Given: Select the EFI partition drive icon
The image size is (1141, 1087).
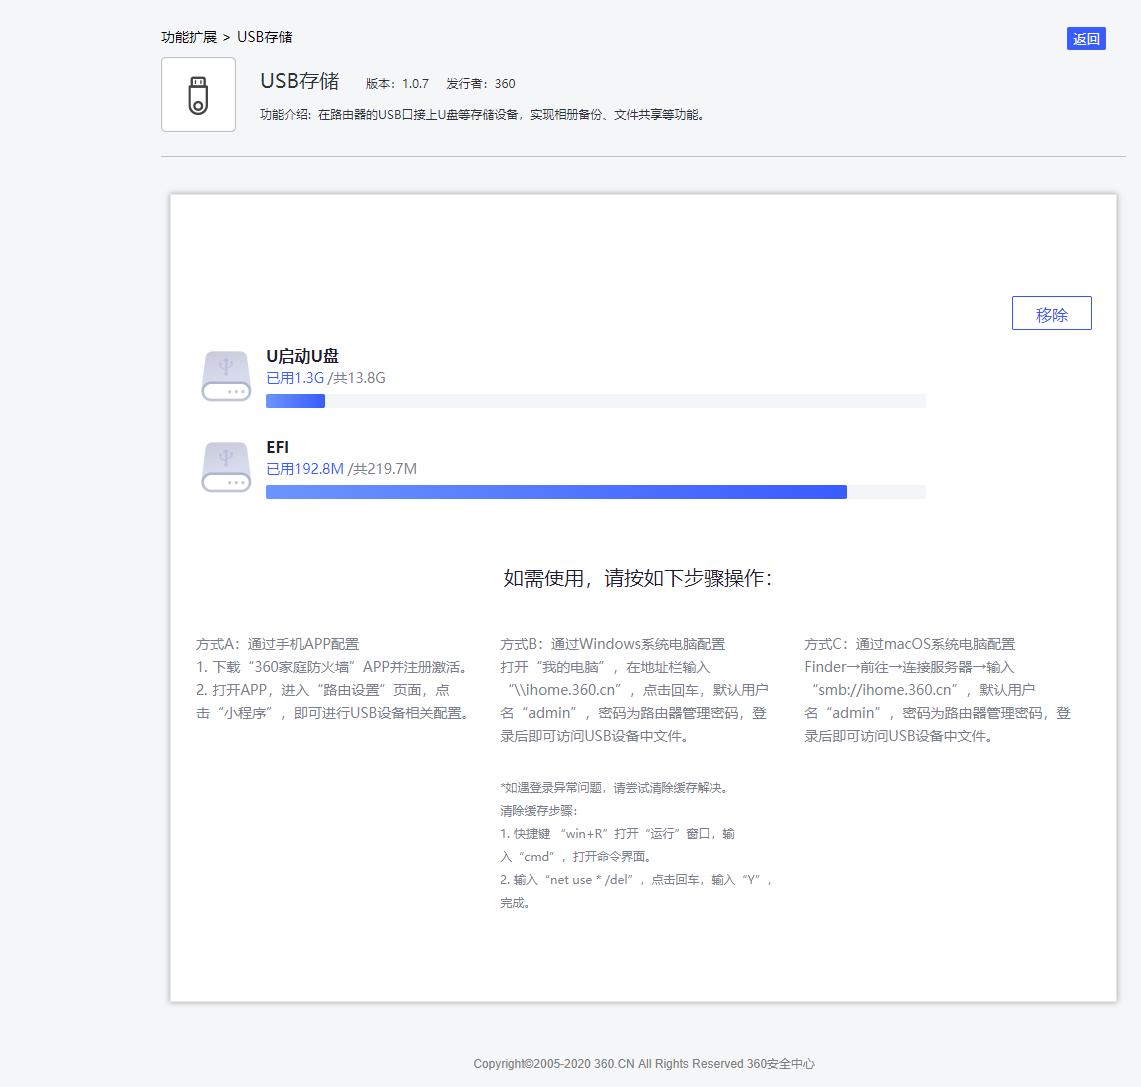Looking at the screenshot, I should coord(226,466).
